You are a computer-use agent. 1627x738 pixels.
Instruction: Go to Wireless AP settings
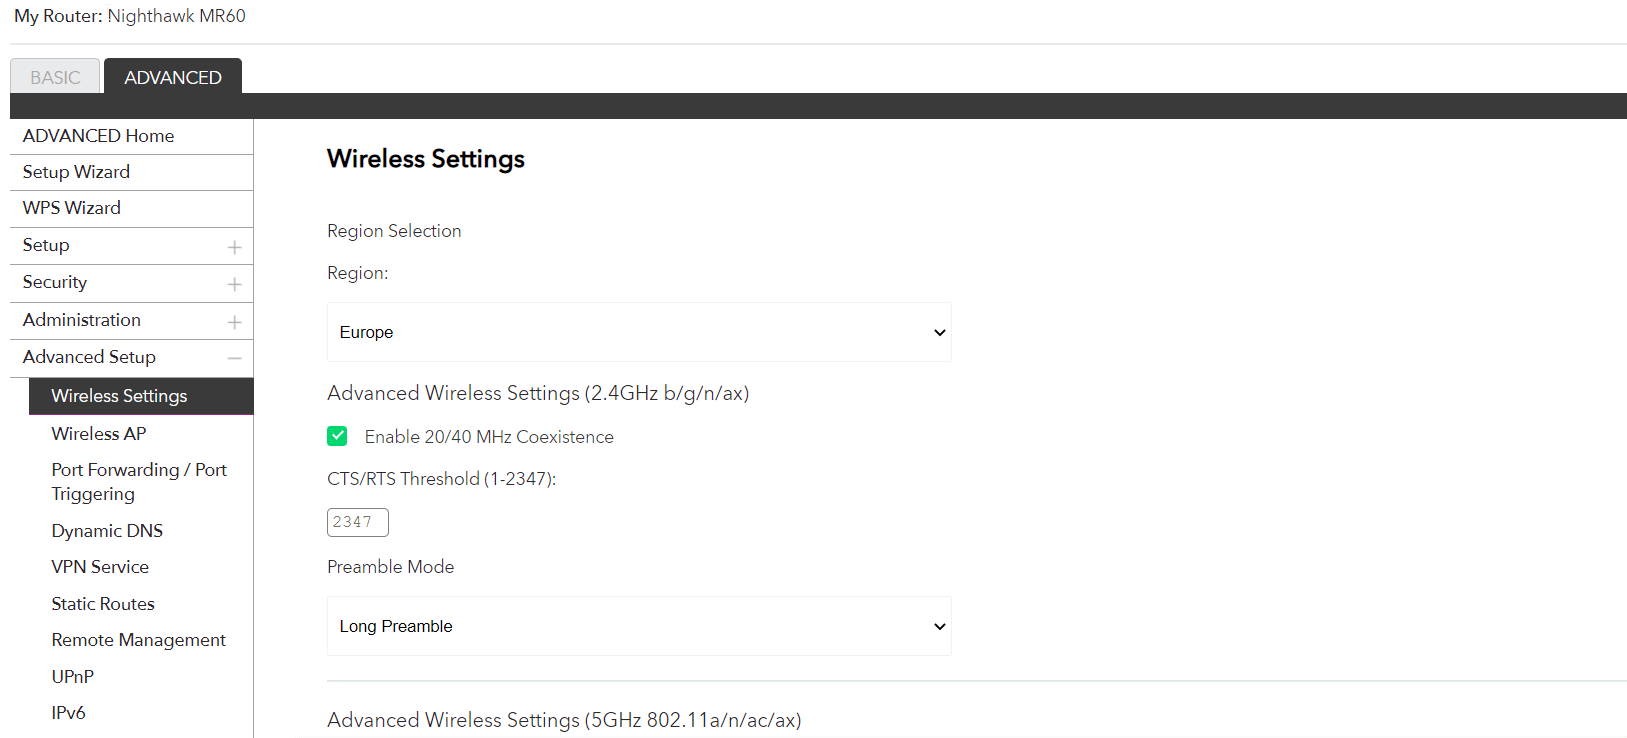click(99, 434)
